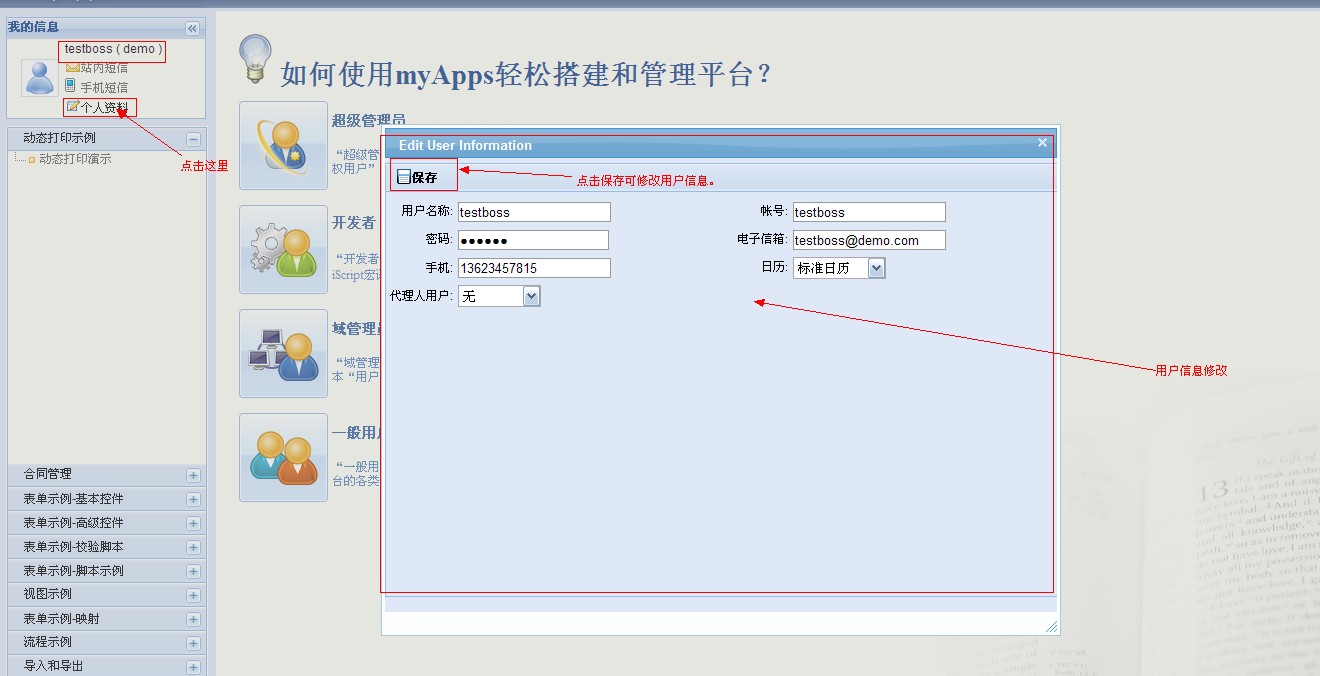Screen dimensions: 1320x676
Task: Click the dialog resize grip corner
Action: 1051,626
